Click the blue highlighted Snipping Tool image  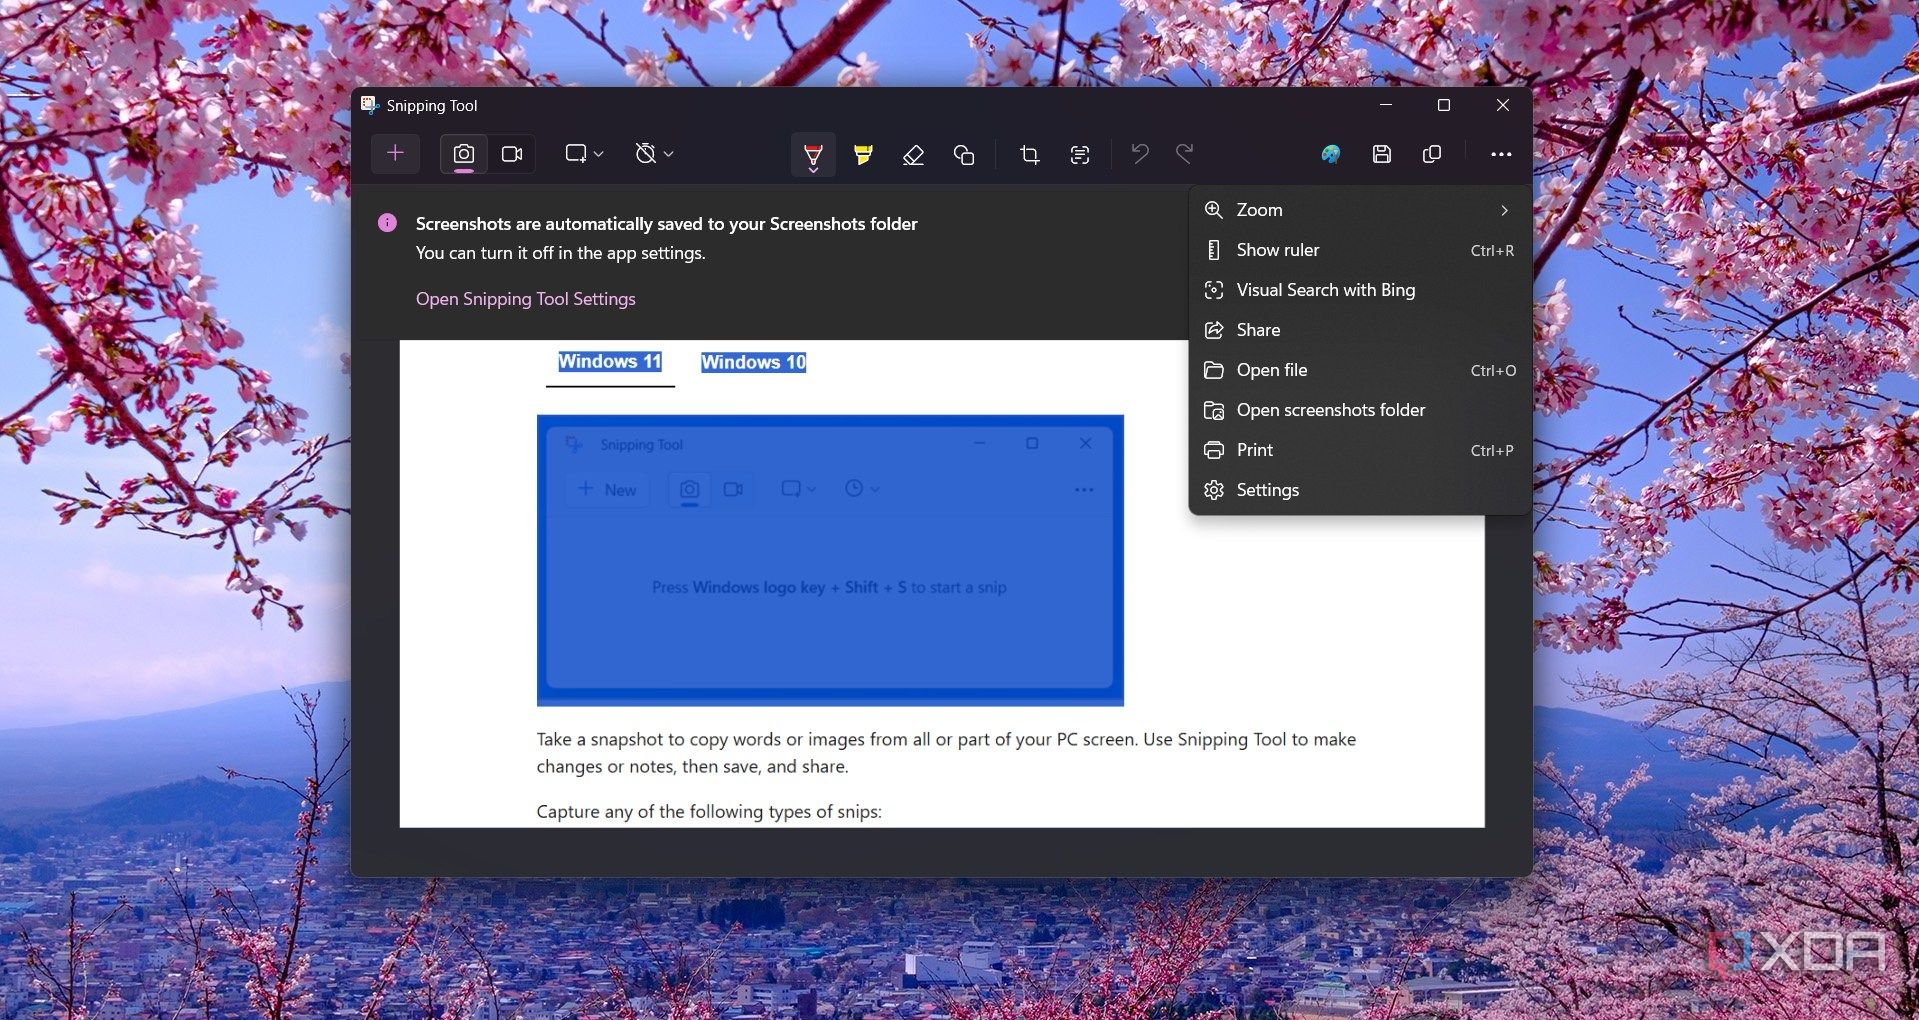point(830,560)
